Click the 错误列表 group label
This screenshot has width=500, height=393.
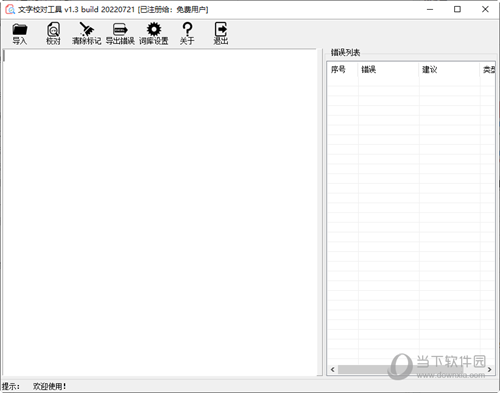(x=345, y=52)
